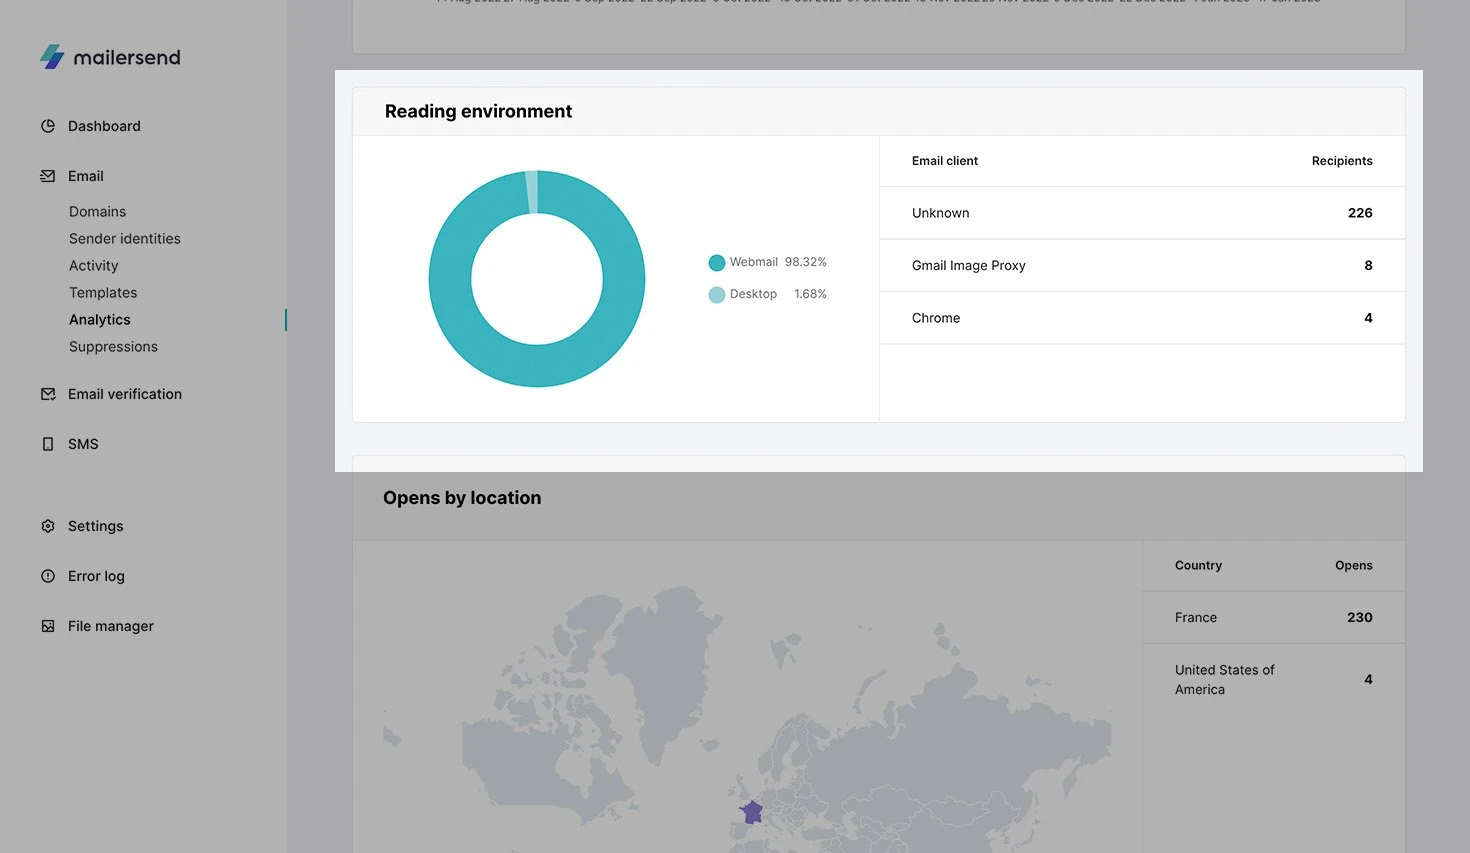Open the Activity section
Screen dimensions: 1470x853
click(x=93, y=266)
